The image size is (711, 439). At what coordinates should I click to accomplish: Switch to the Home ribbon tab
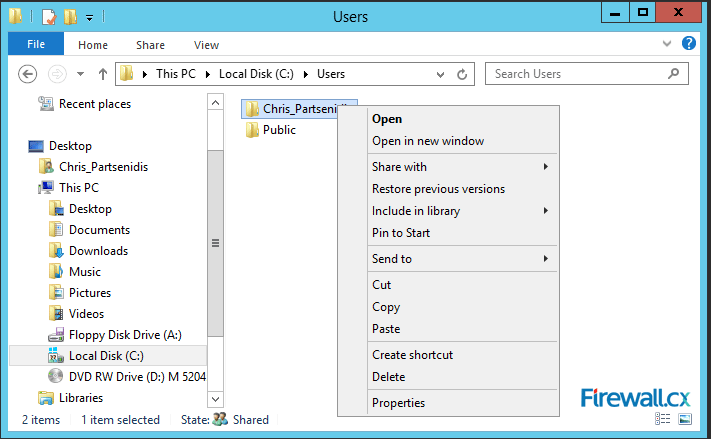(x=93, y=45)
